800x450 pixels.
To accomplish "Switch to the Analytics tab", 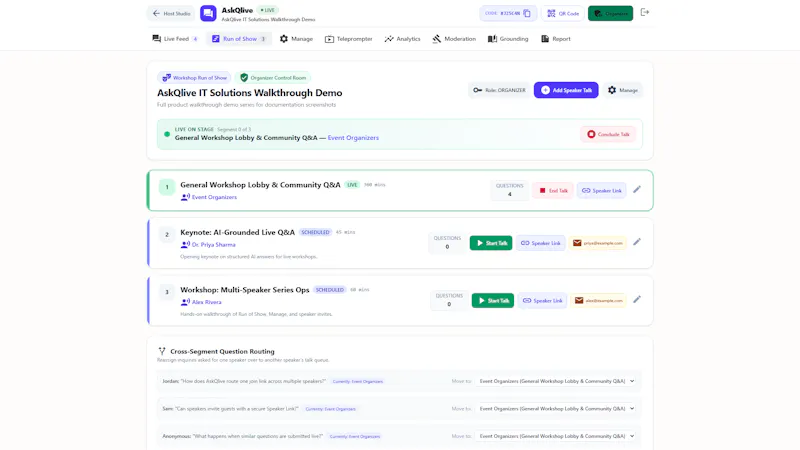I will (403, 39).
